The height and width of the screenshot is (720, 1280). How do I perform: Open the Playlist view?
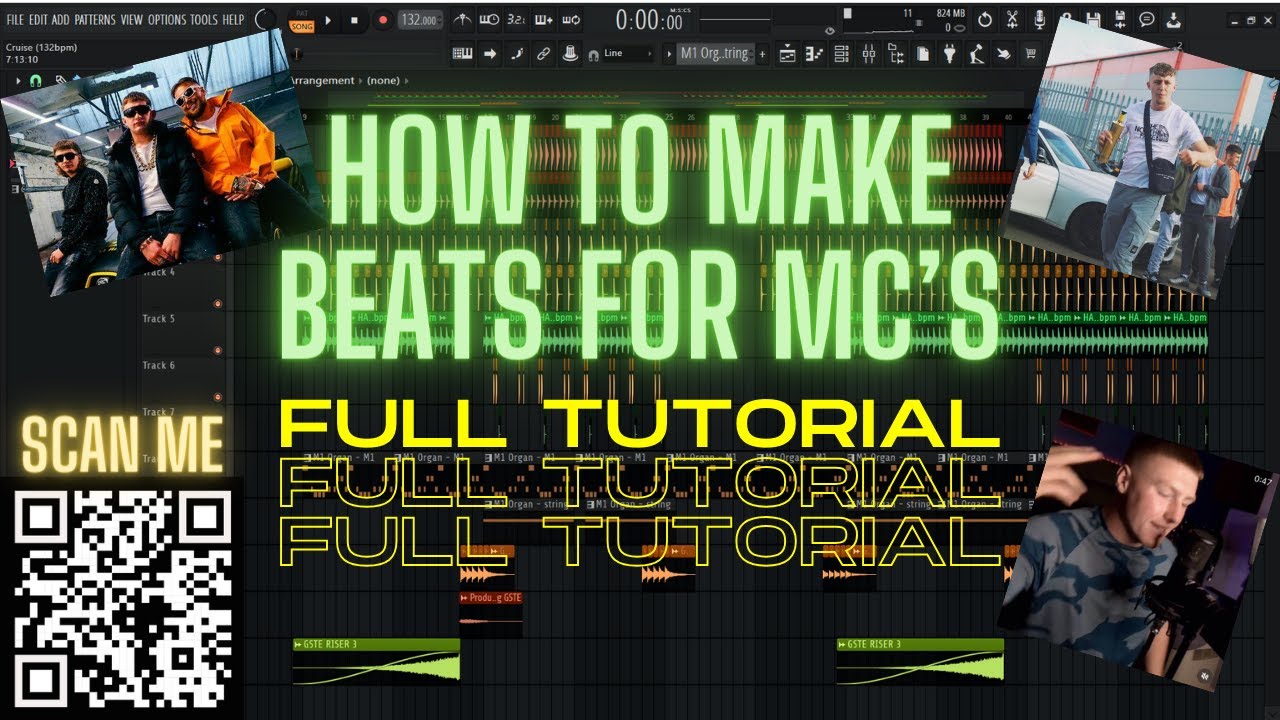787,54
